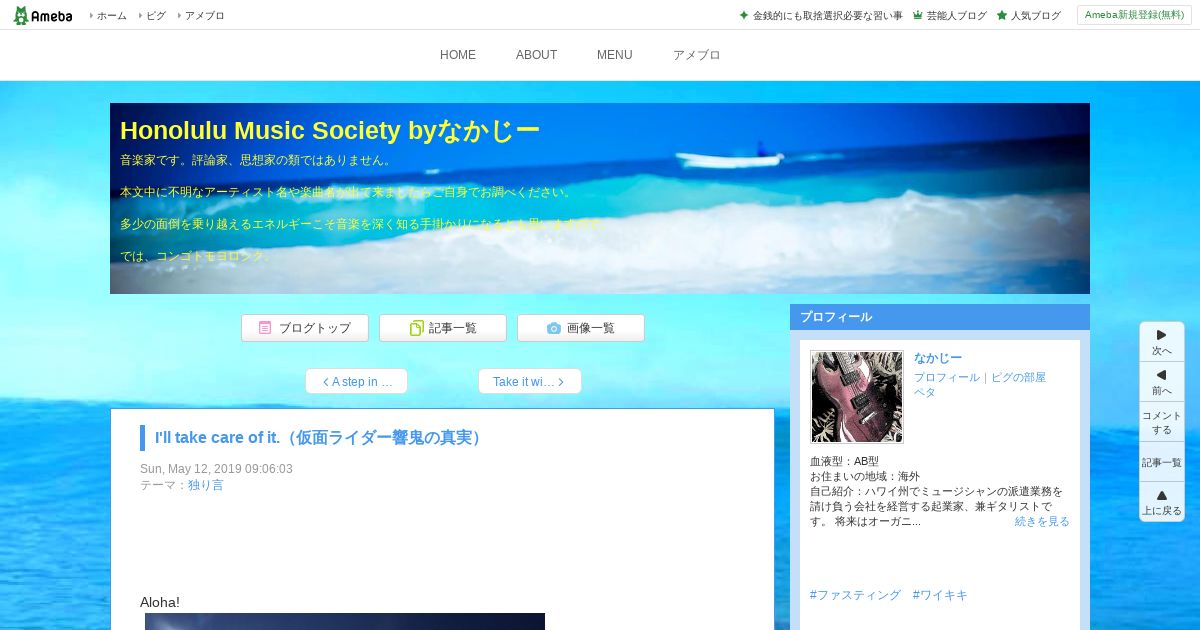The height and width of the screenshot is (630, 1200).
Task: Click the camera icon on 画像一覧
Action: (554, 328)
